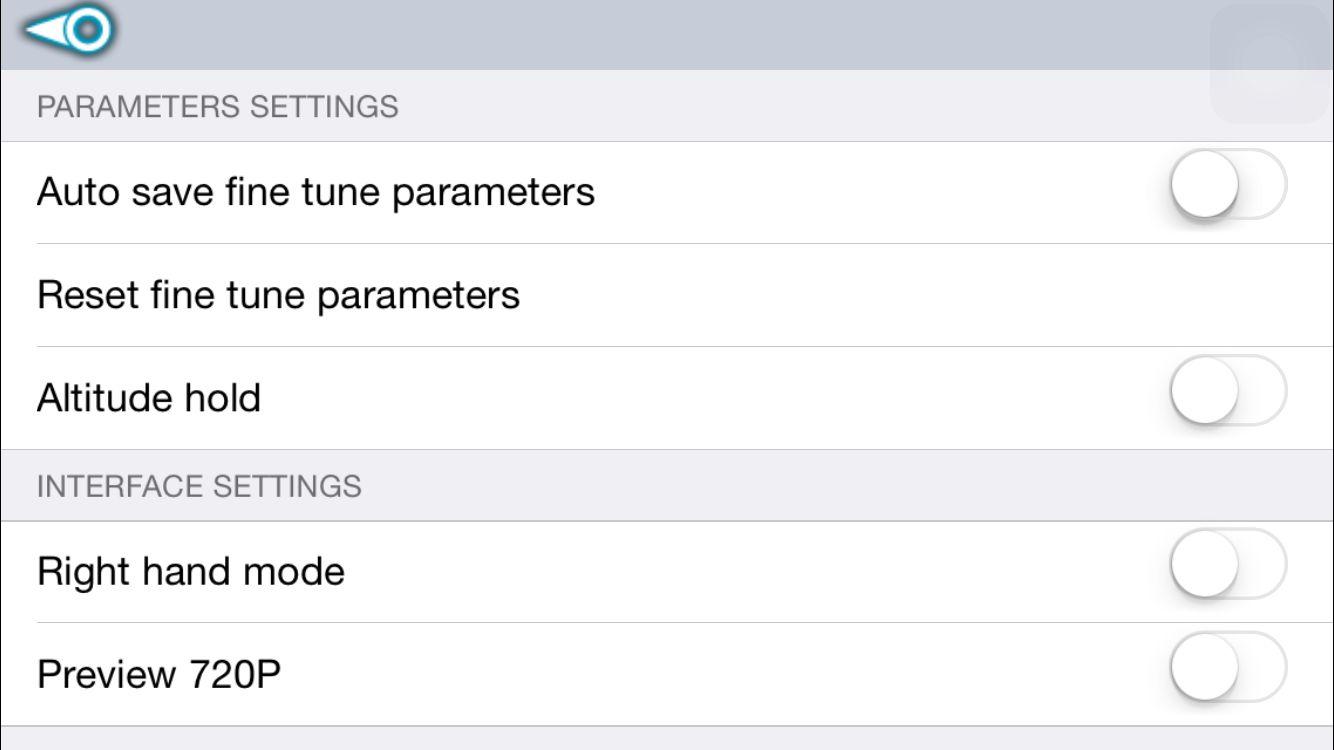Enable the Right hand mode switch
The image size is (1334, 750).
click(x=1227, y=565)
